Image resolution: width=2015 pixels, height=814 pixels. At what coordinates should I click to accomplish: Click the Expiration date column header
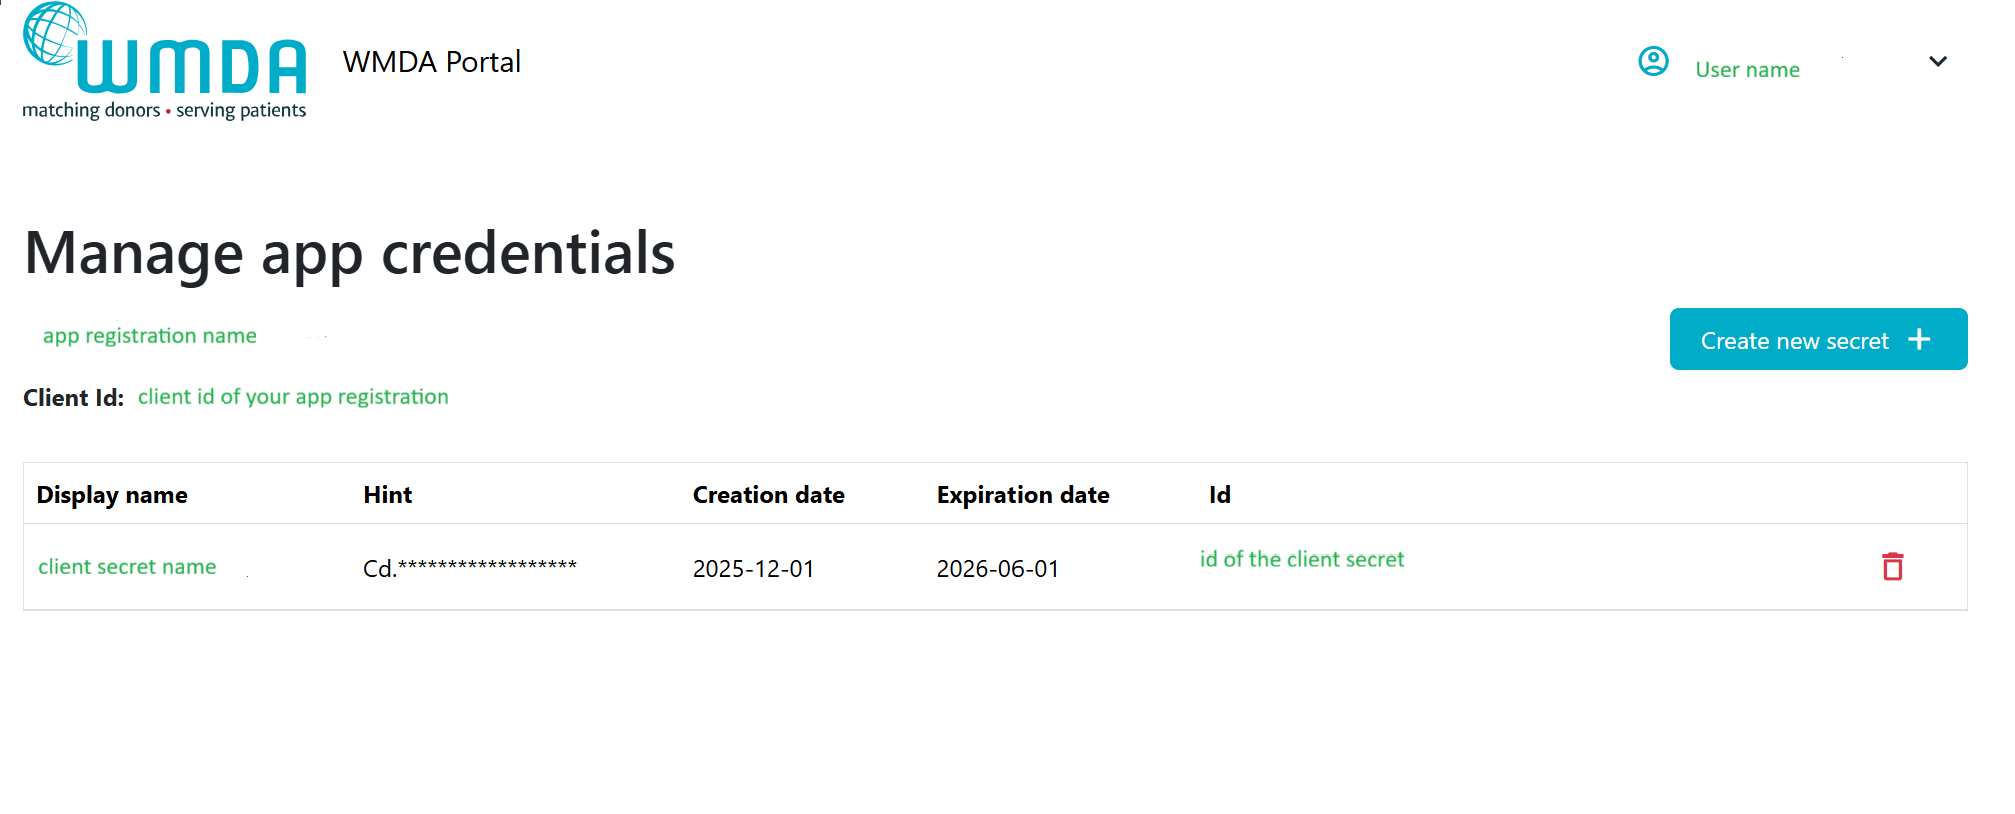(x=1022, y=495)
